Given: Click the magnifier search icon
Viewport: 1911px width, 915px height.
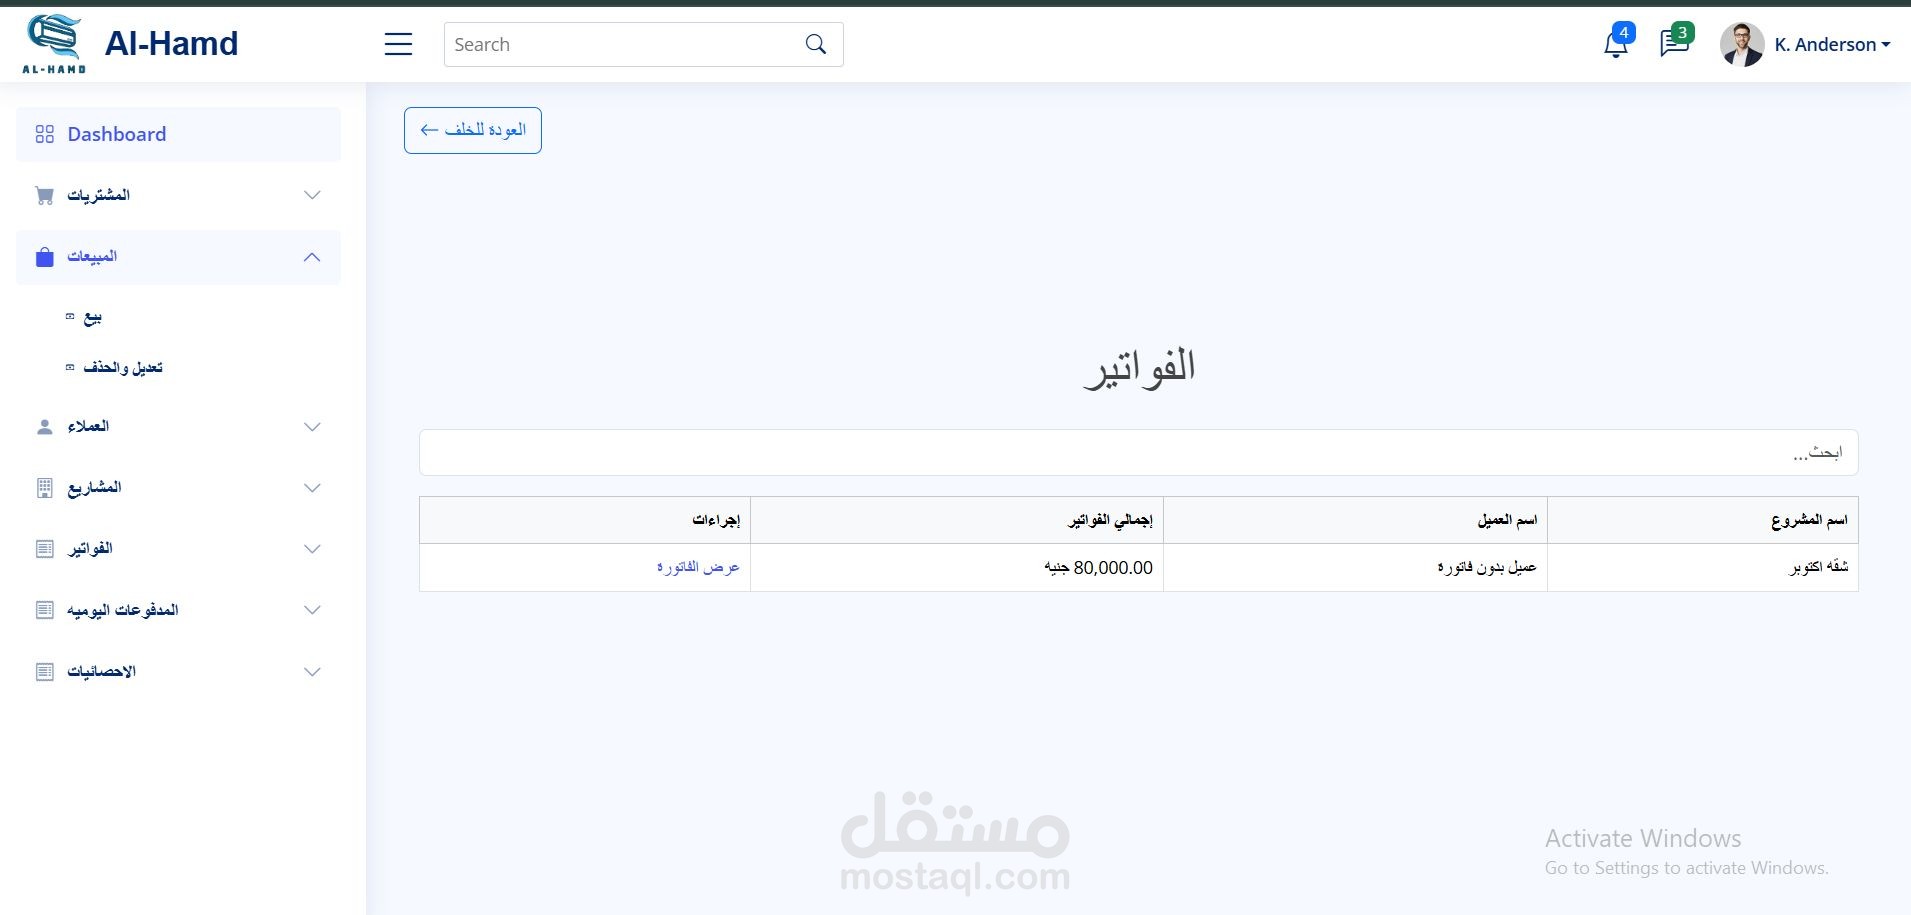Looking at the screenshot, I should tap(816, 44).
